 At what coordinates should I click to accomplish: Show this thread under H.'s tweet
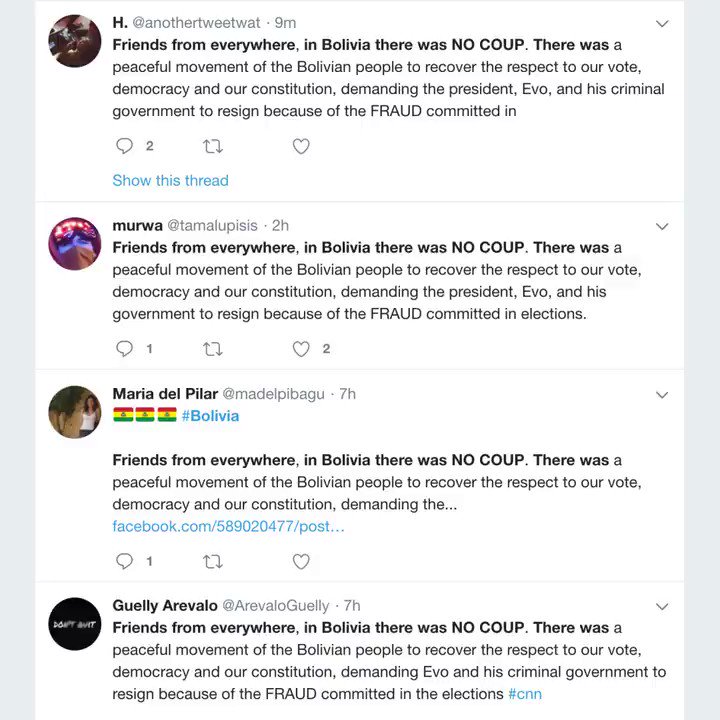(170, 180)
